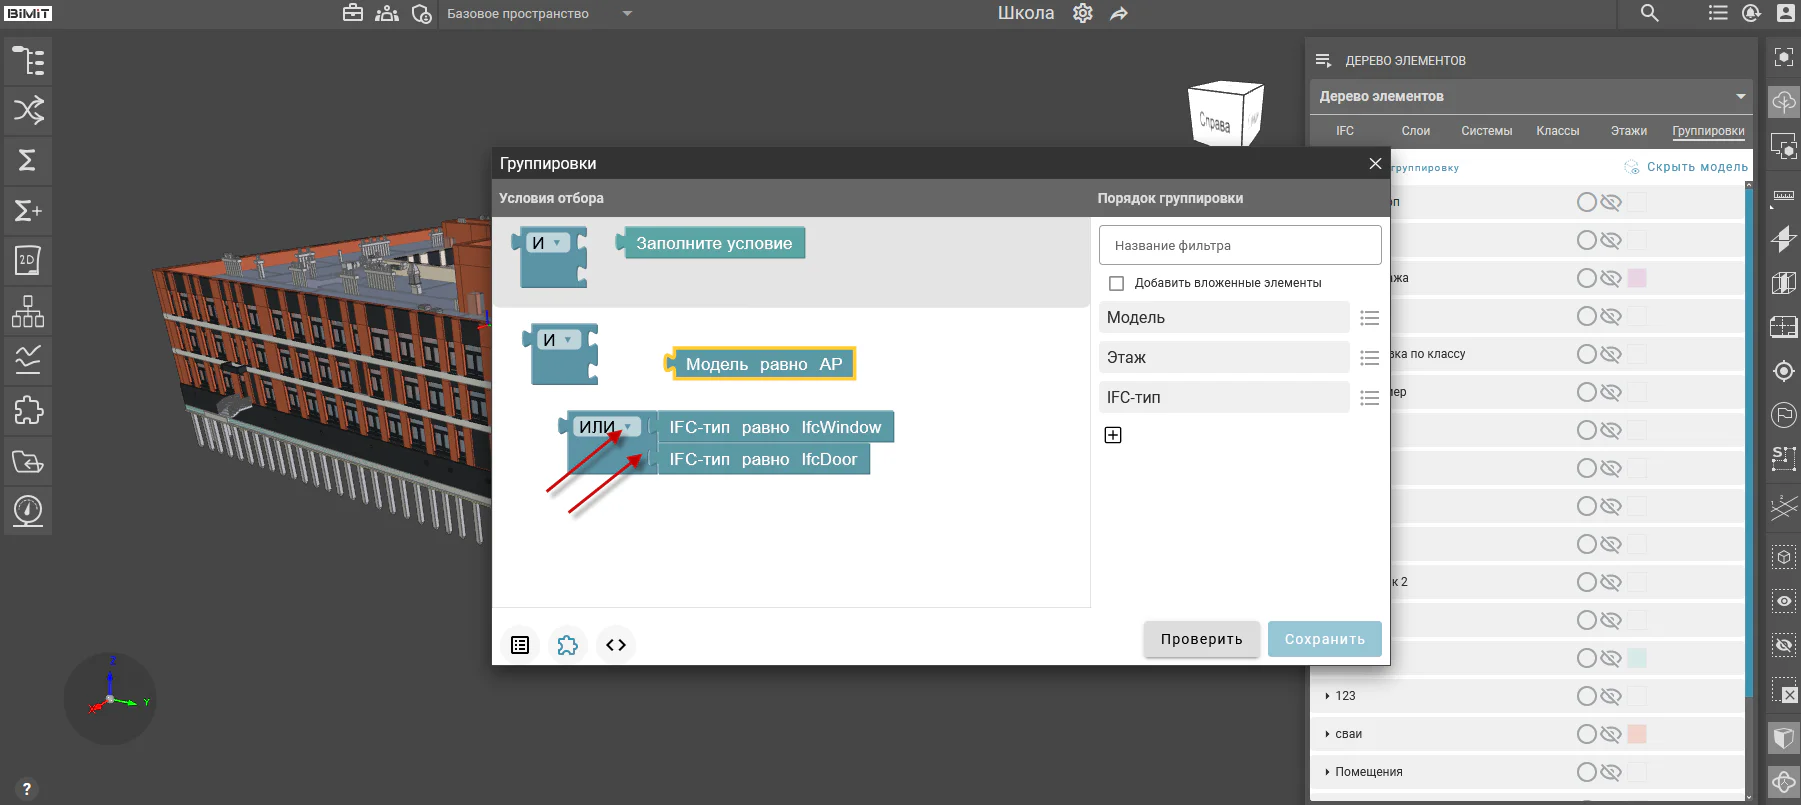Toggle the hidden-eye icon for 'сваи' row
This screenshot has width=1801, height=805.
(x=1610, y=734)
